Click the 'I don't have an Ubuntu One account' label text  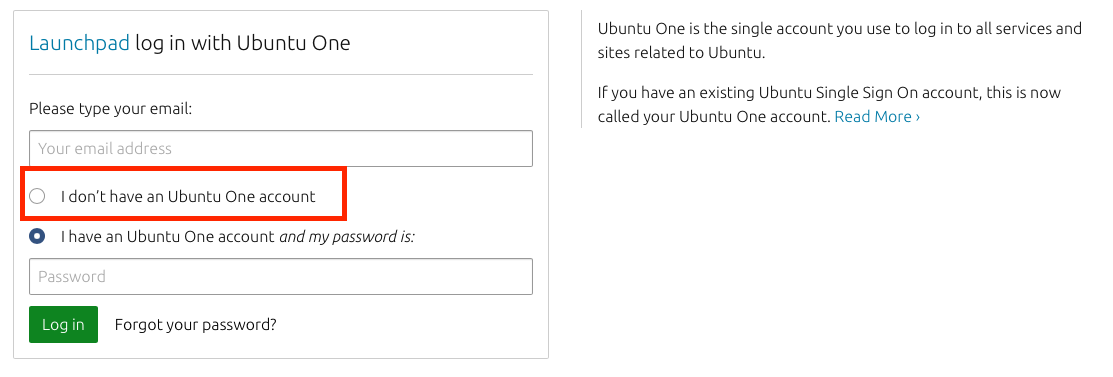[x=188, y=197]
